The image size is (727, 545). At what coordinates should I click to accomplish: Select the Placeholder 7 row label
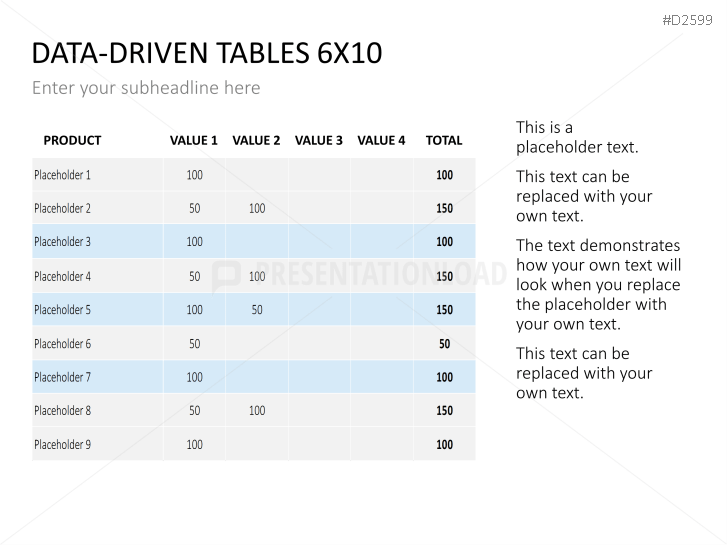click(x=63, y=377)
